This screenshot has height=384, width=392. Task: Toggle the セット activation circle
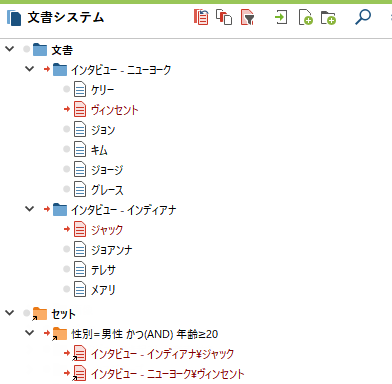[27, 313]
